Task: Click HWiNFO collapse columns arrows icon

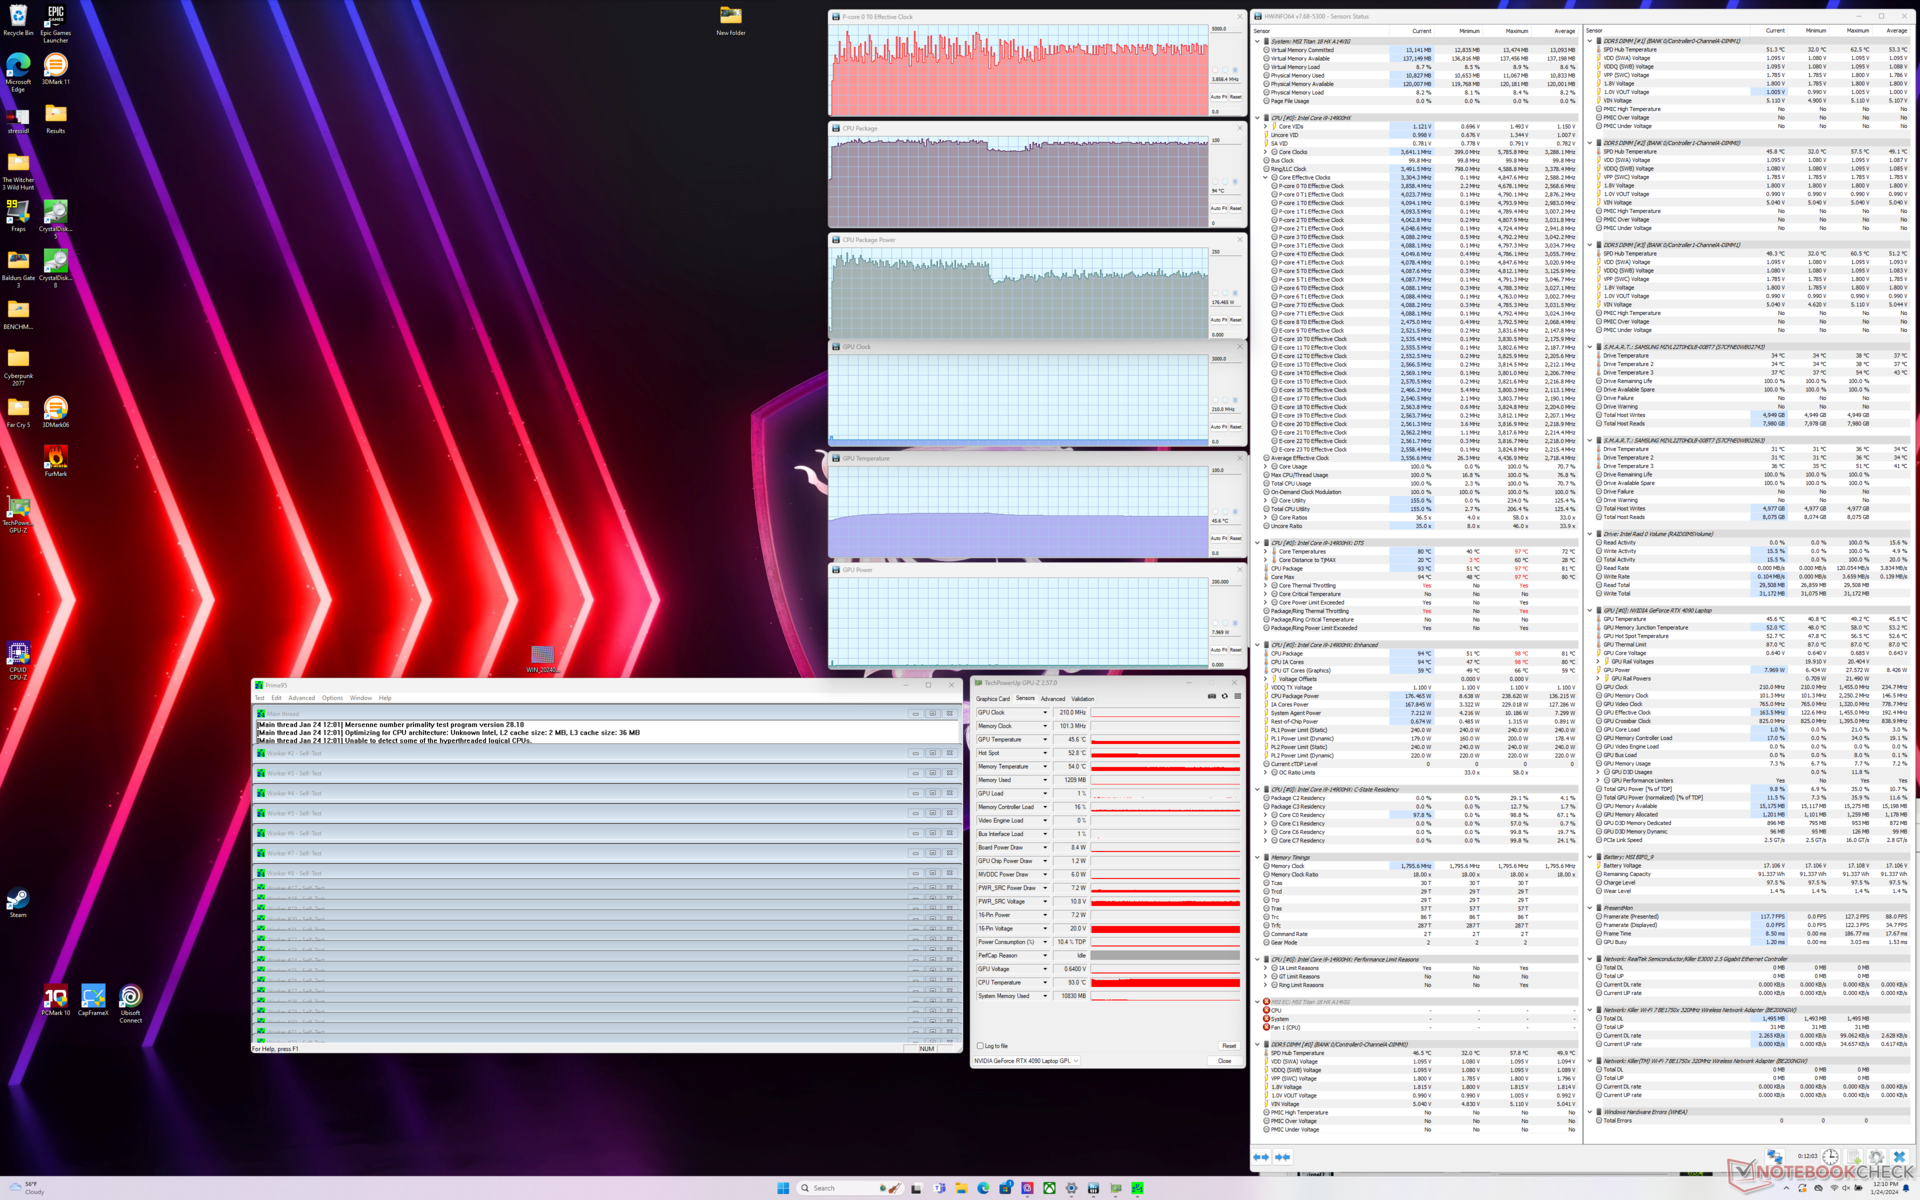Action: point(1282,1157)
